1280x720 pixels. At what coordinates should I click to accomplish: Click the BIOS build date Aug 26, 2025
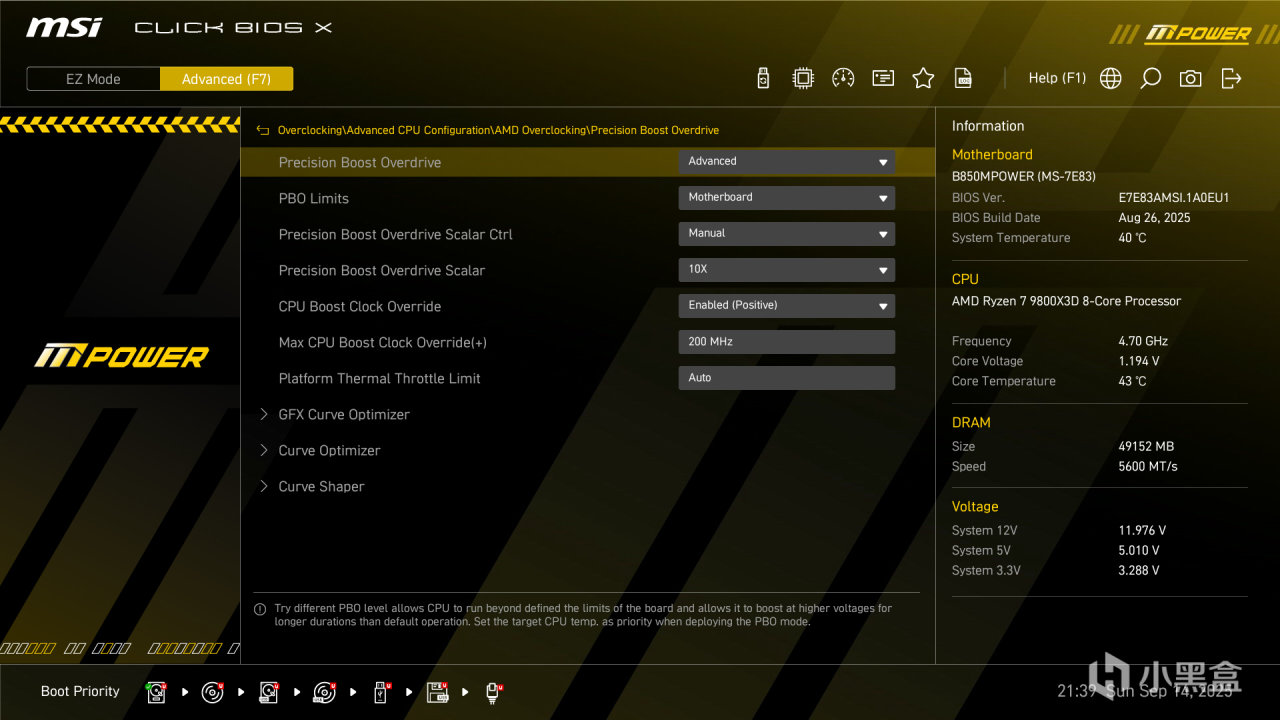pyautogui.click(x=1154, y=218)
